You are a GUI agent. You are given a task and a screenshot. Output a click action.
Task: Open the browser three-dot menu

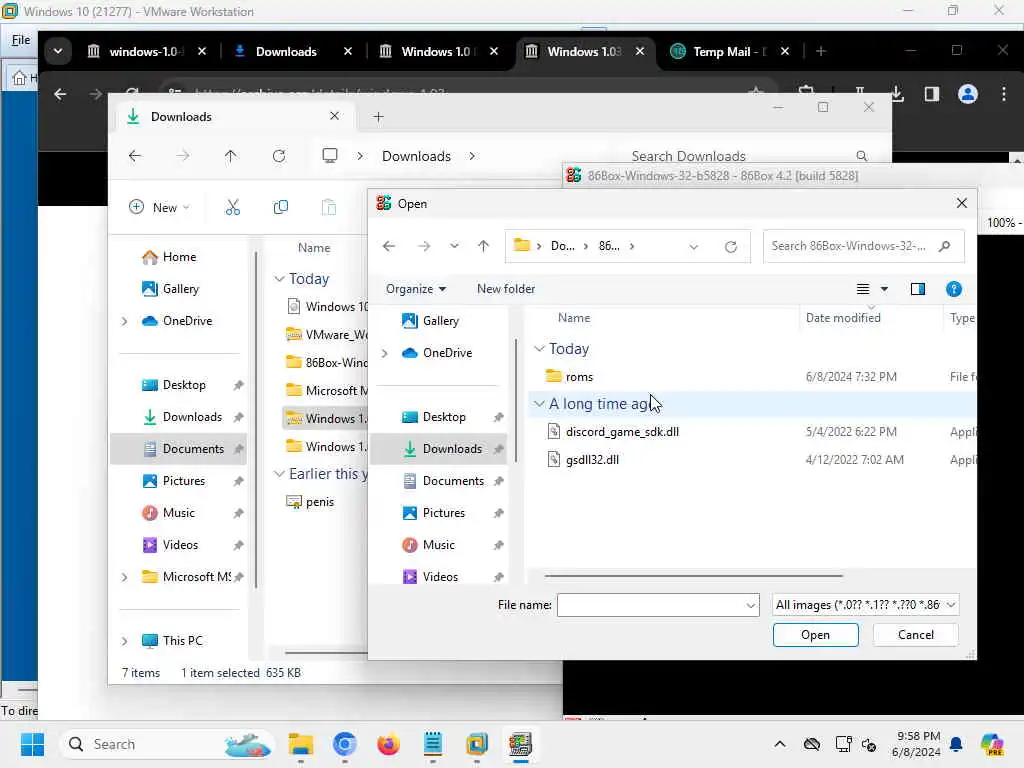[x=1004, y=94]
